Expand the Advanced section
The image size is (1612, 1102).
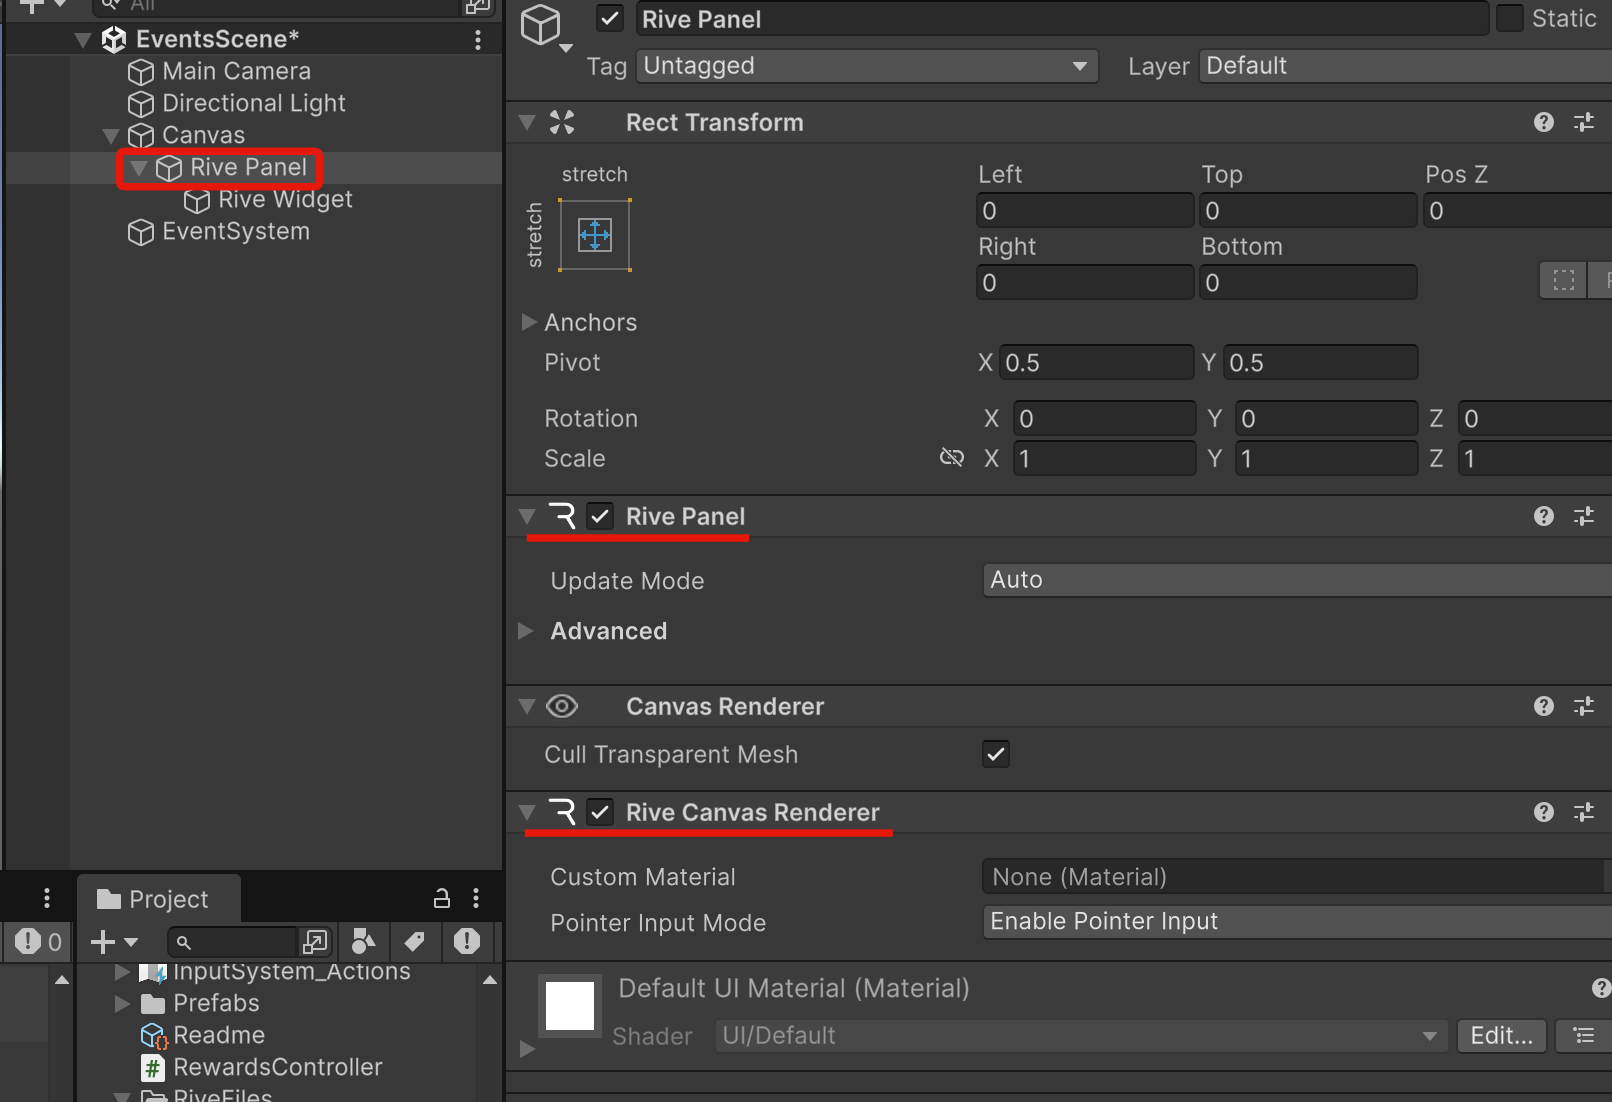(526, 631)
